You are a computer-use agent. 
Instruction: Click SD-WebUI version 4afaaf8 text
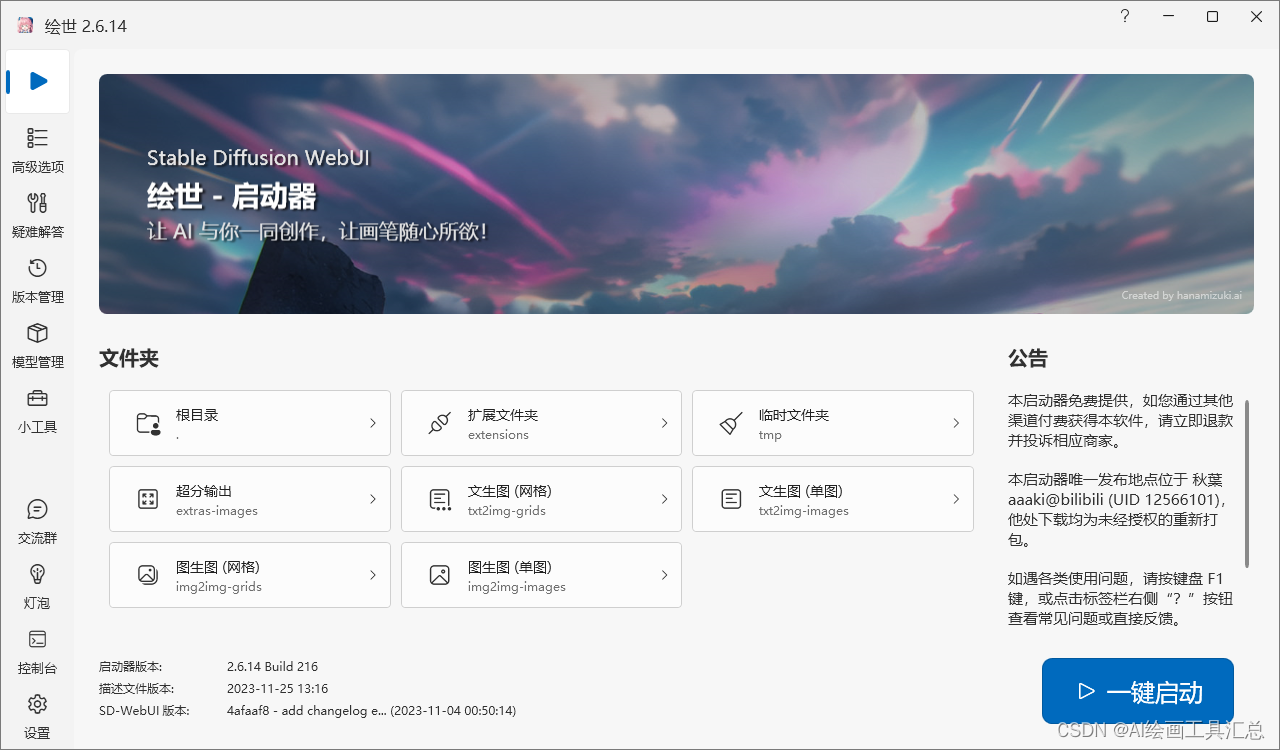coord(371,710)
